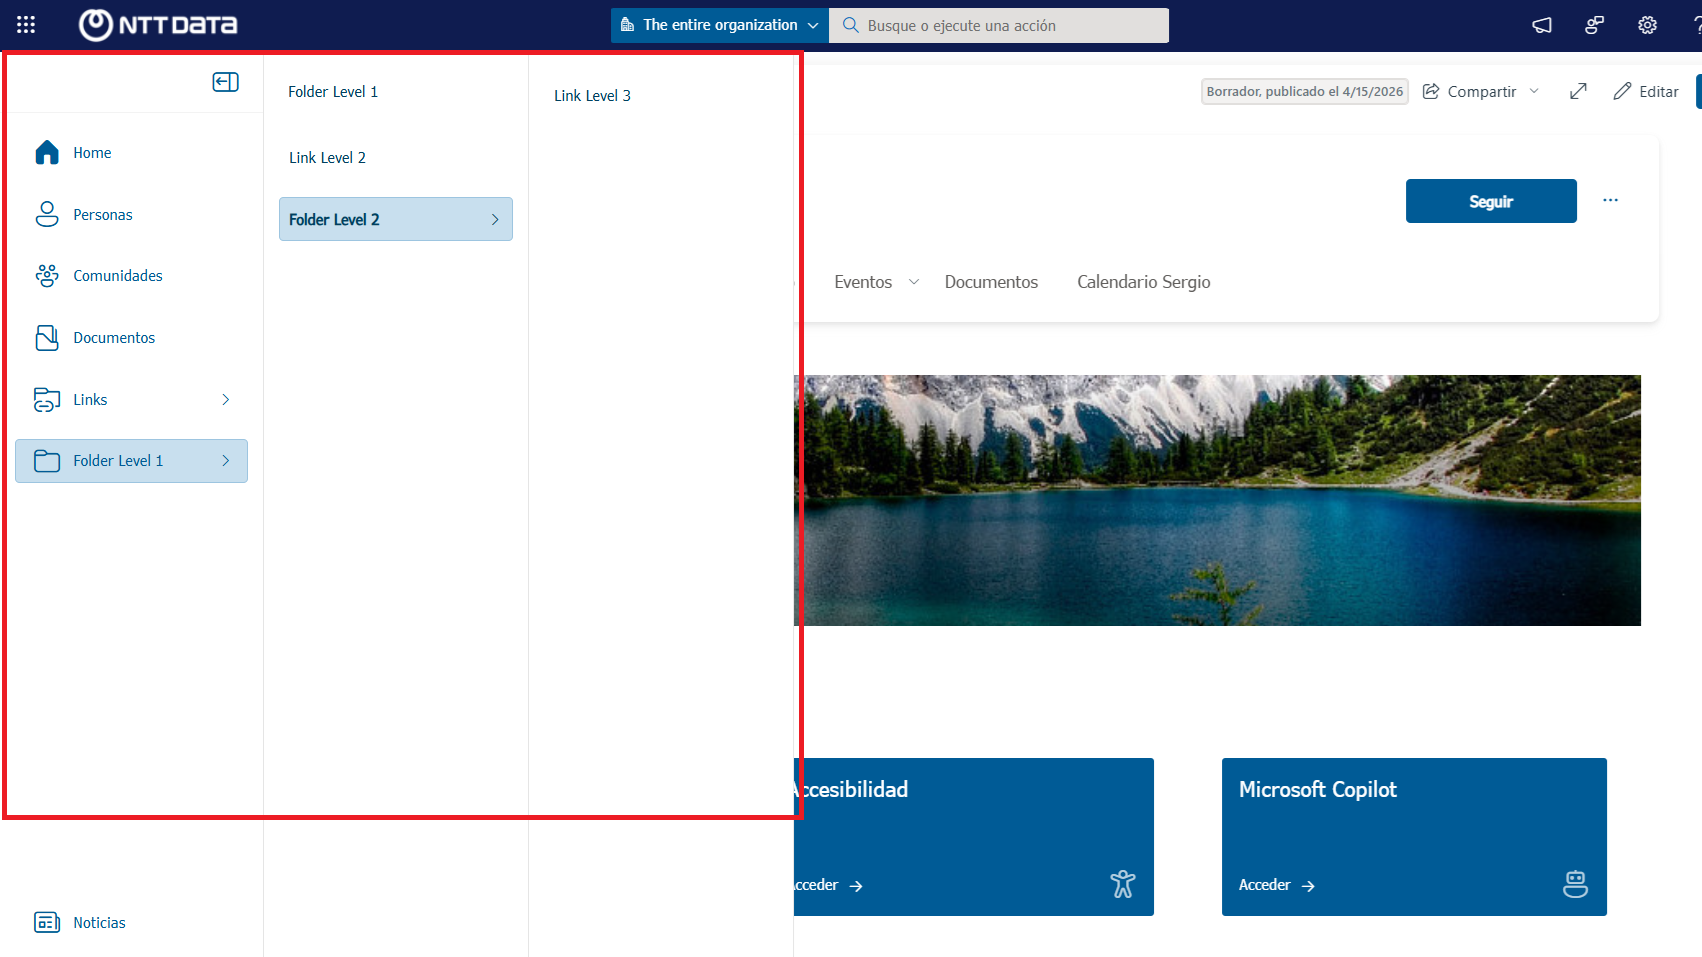Open the chat people icon in header

[1594, 25]
